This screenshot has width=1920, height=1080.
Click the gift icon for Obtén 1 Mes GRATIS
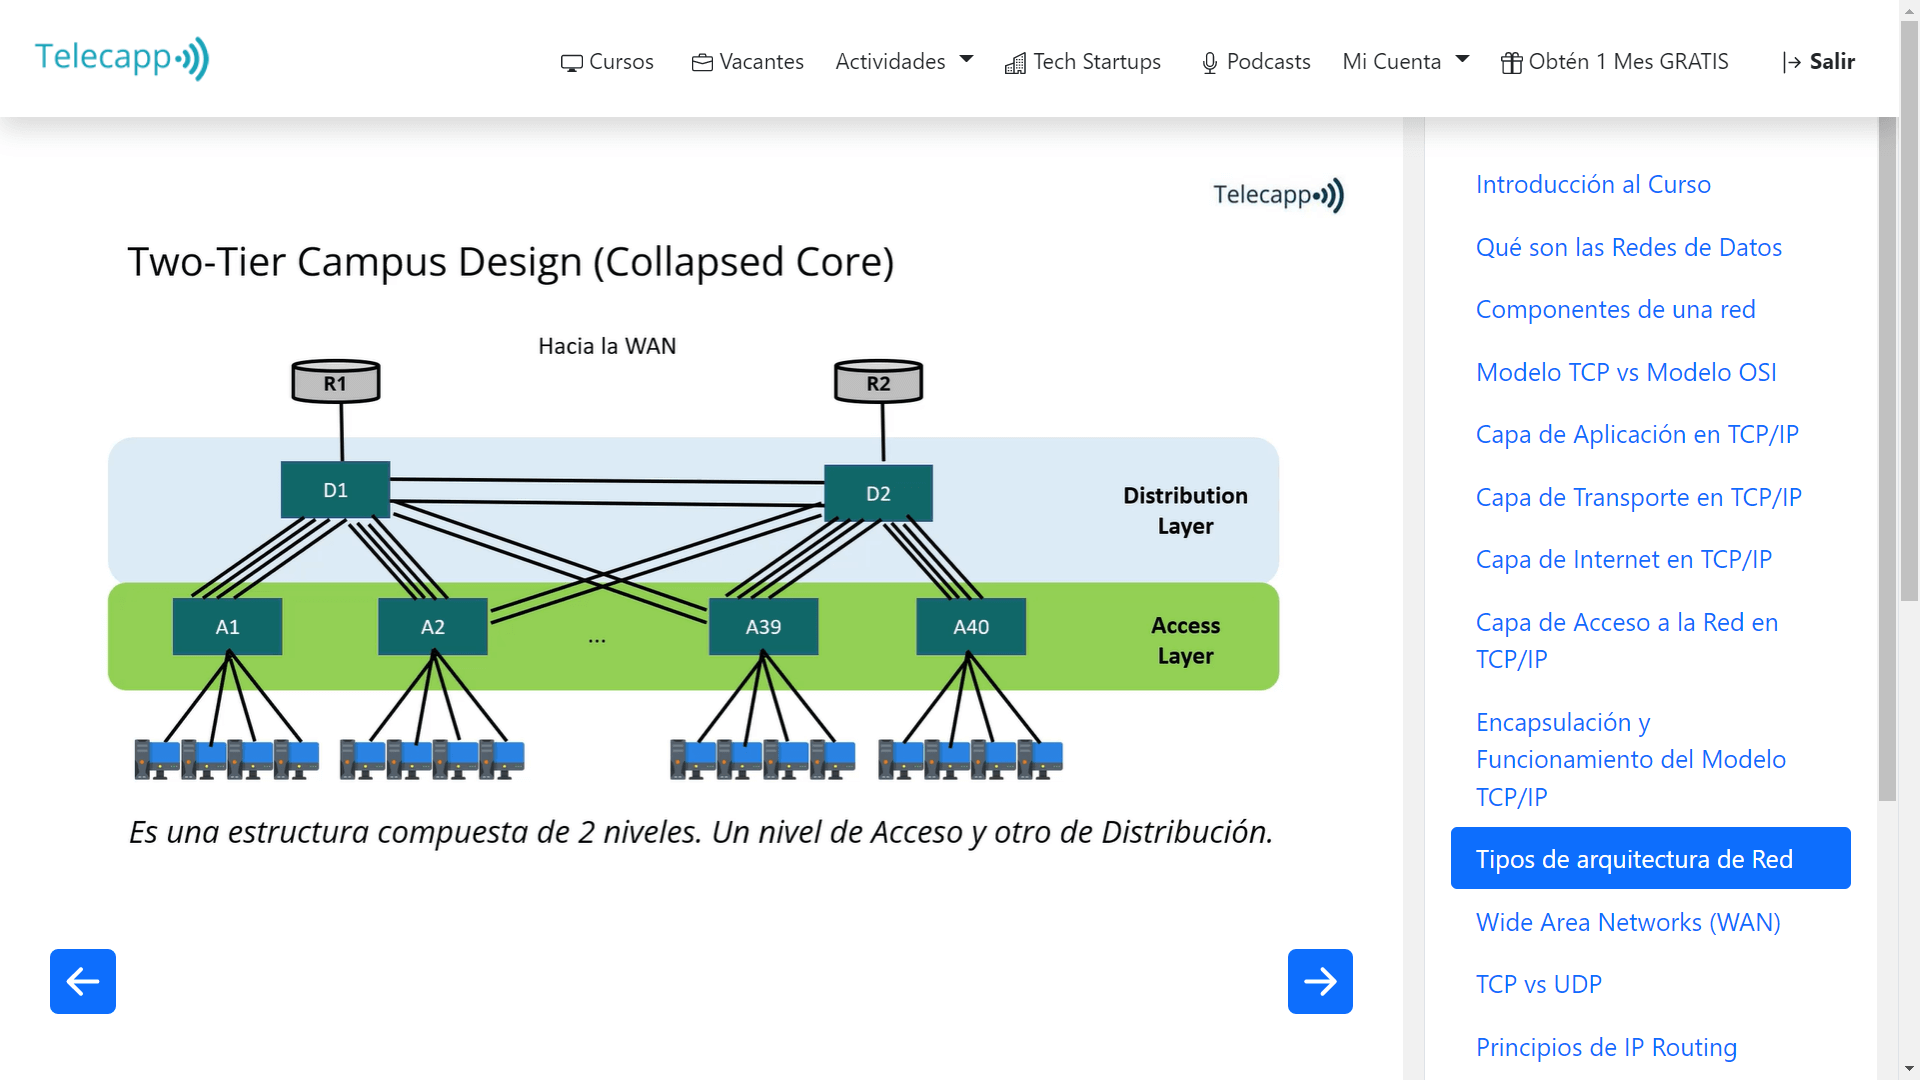point(1510,62)
